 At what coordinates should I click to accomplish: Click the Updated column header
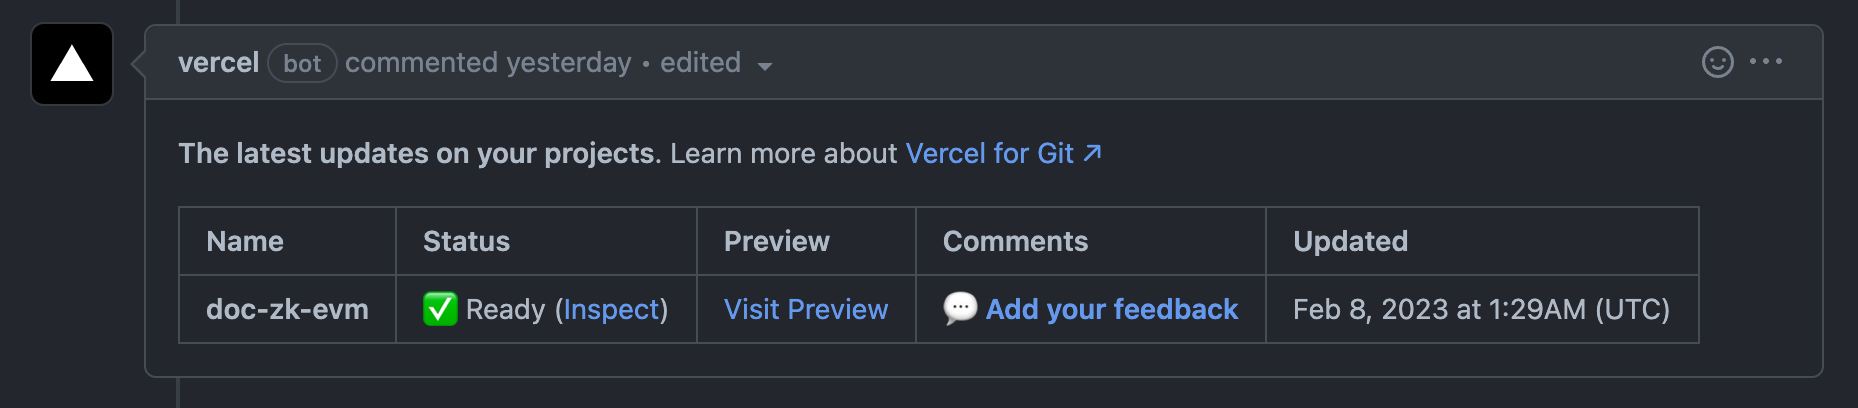click(1350, 242)
